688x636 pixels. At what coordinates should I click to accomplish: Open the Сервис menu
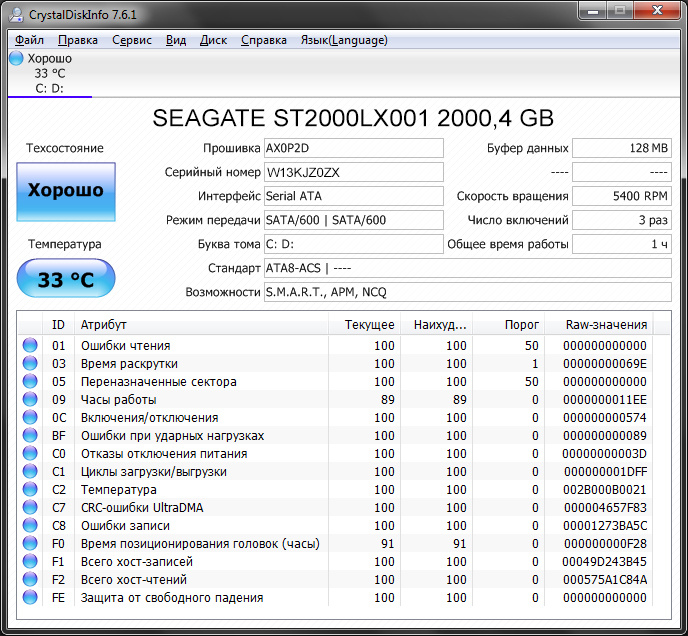point(132,40)
